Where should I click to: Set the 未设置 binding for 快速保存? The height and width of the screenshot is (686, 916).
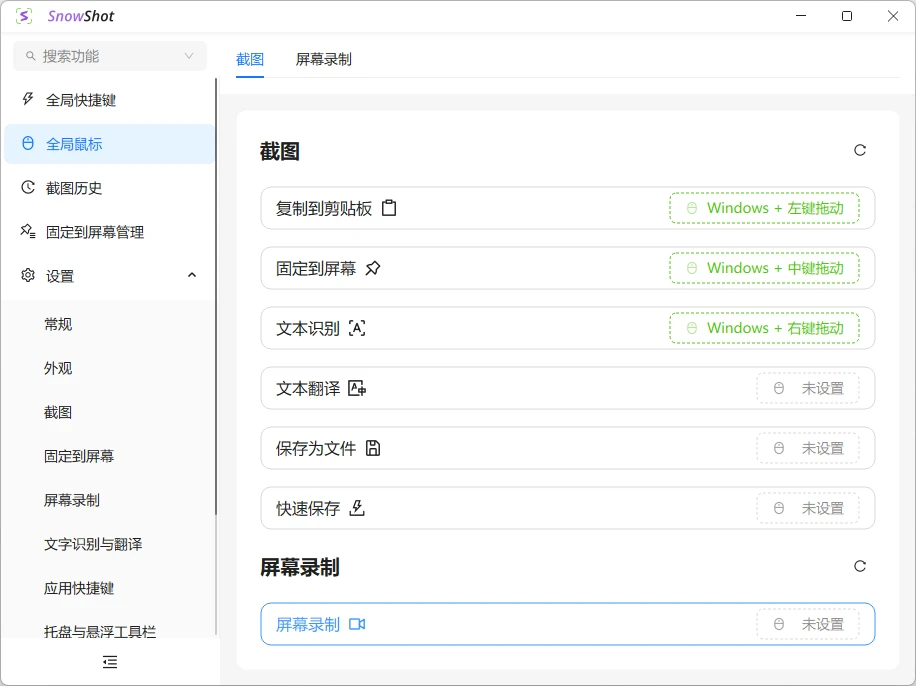[808, 508]
